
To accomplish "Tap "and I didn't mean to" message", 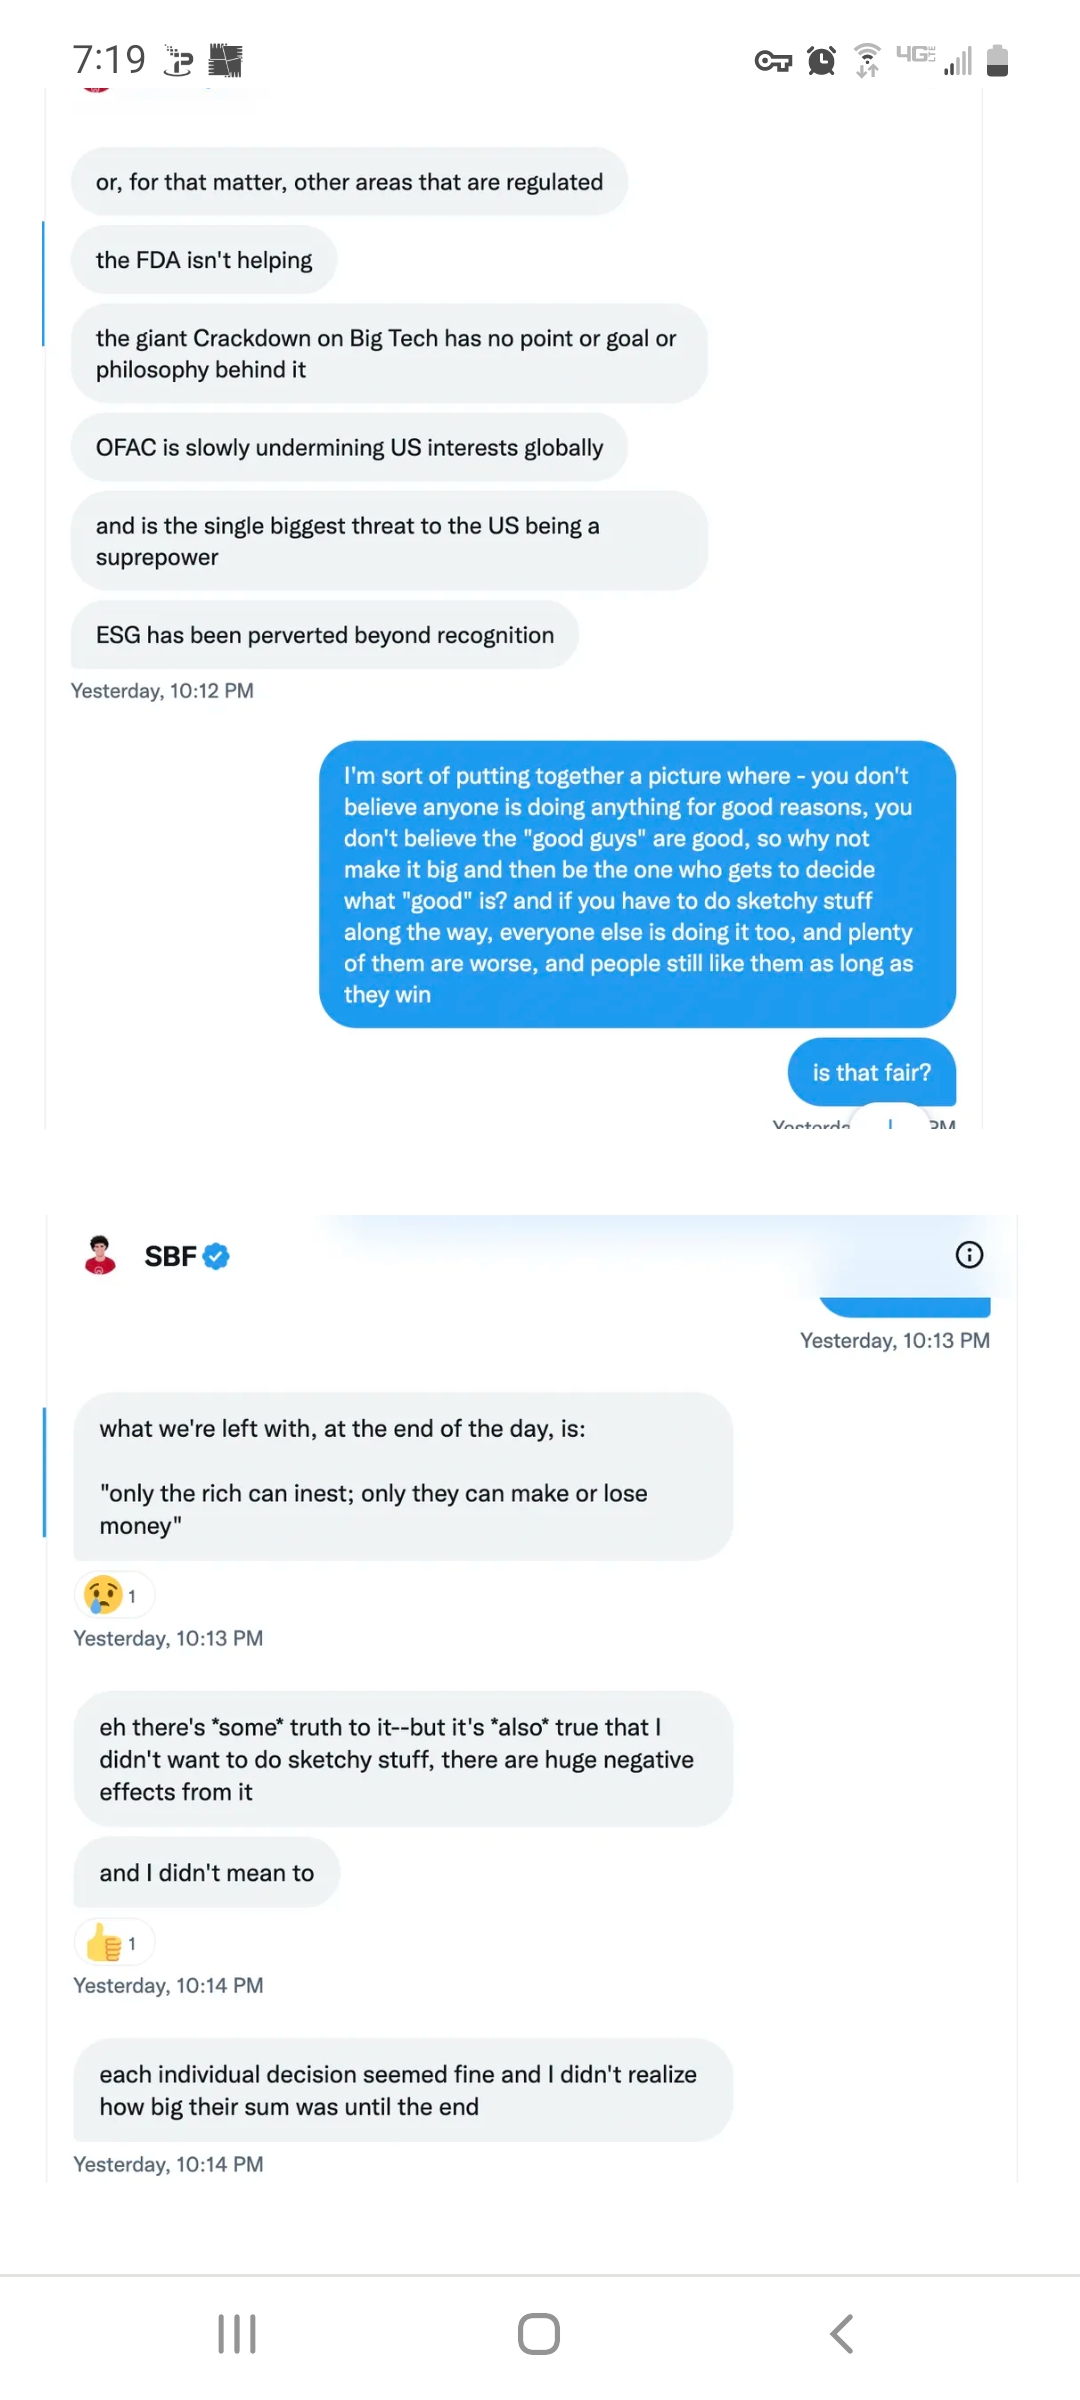I will pos(206,1872).
